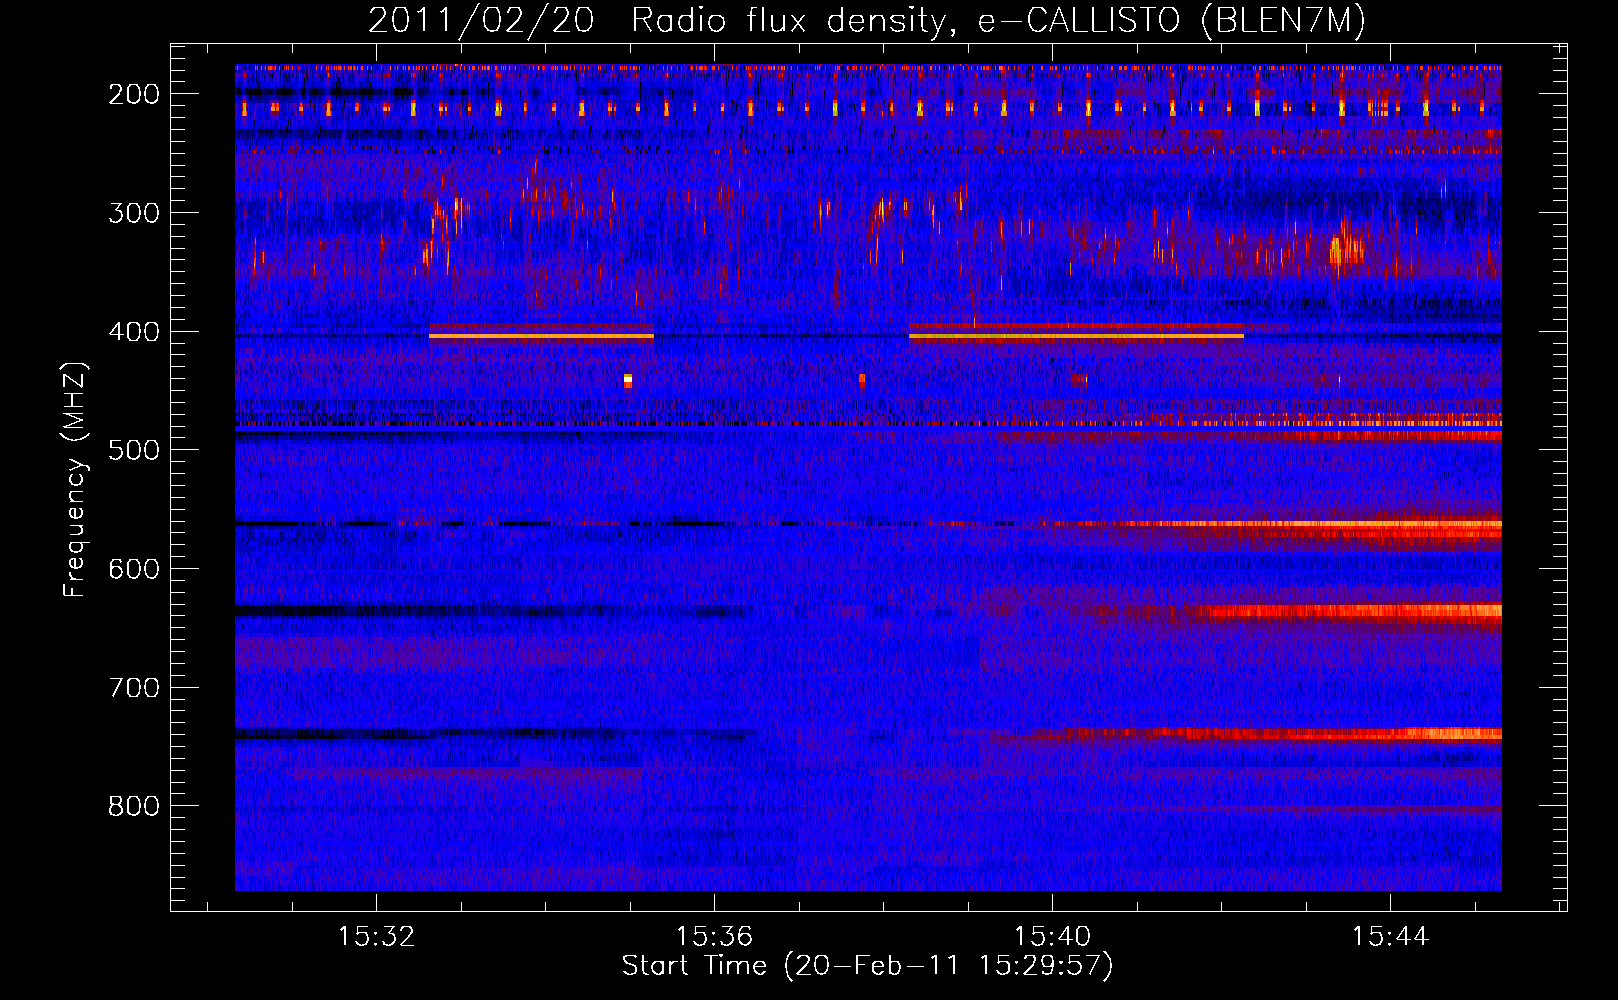The width and height of the screenshot is (1618, 1000).
Task: Click the 15:44 time tick label
Action: click(x=1390, y=937)
